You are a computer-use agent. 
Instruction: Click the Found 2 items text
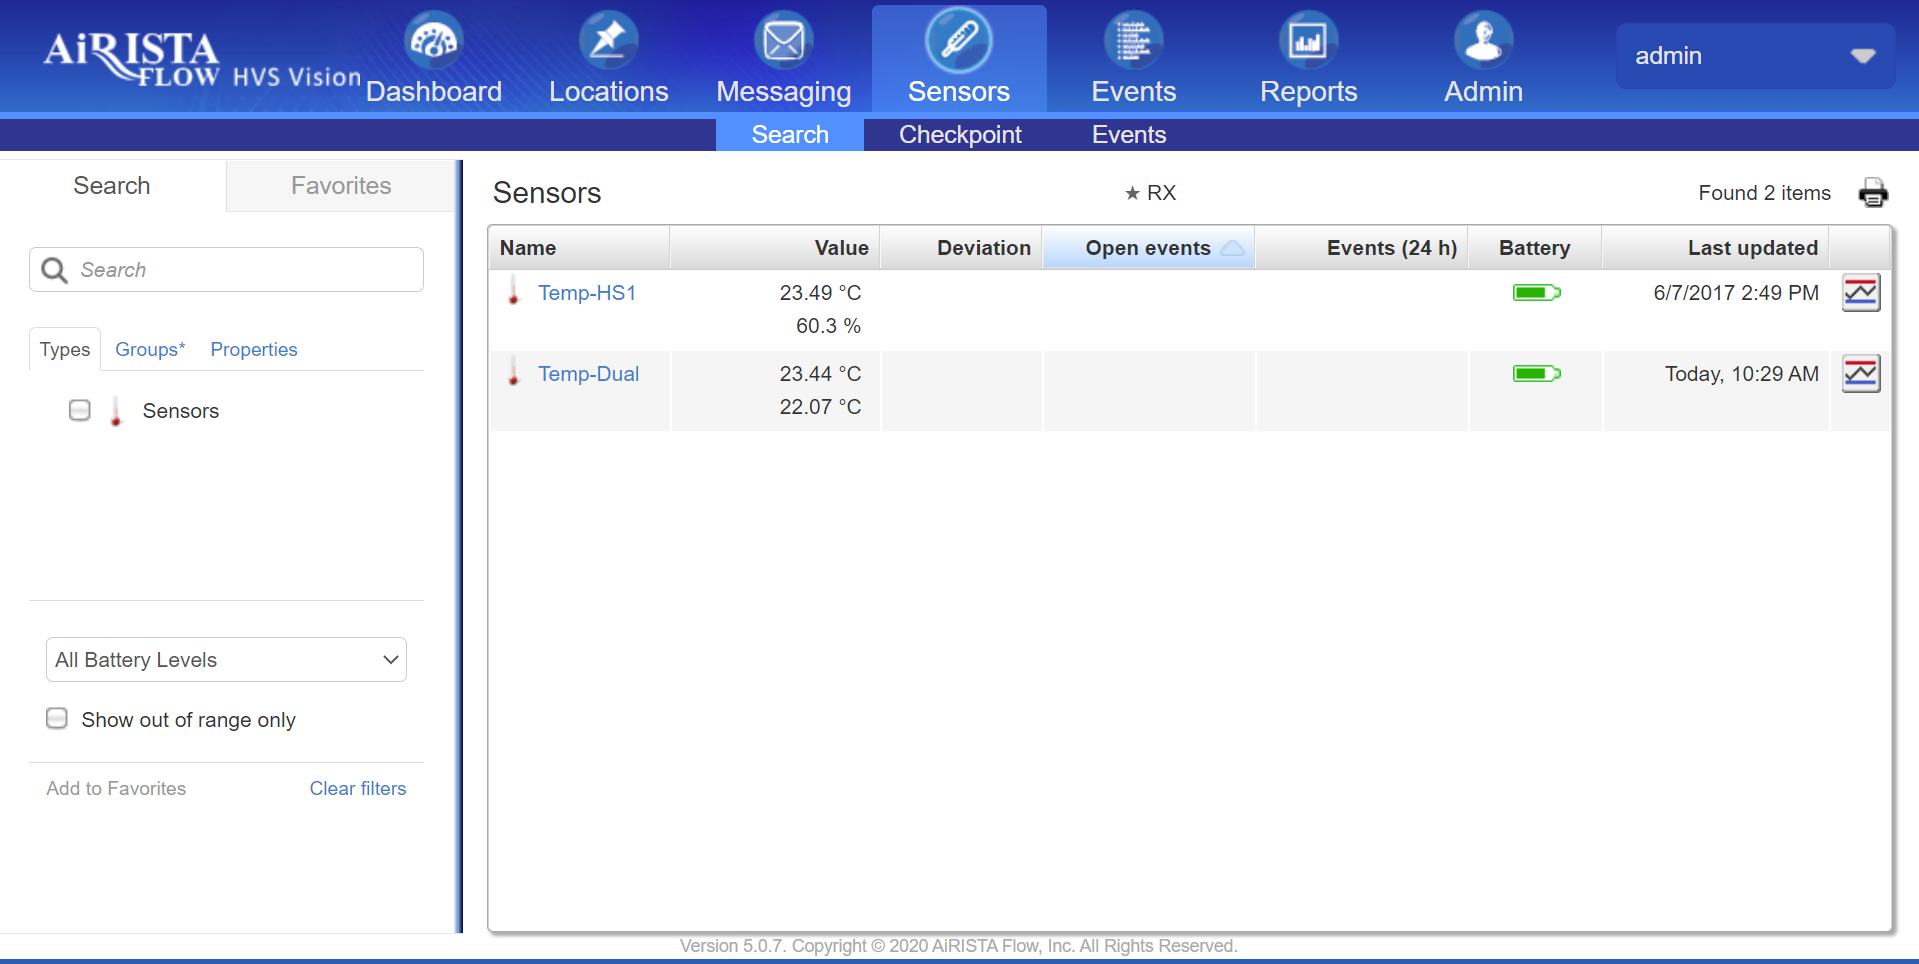(x=1764, y=193)
